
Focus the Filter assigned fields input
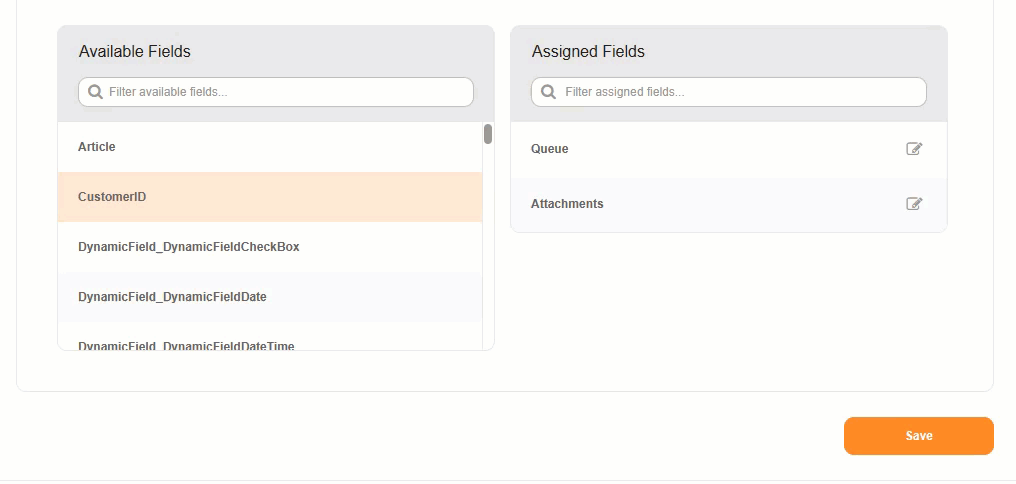click(740, 92)
